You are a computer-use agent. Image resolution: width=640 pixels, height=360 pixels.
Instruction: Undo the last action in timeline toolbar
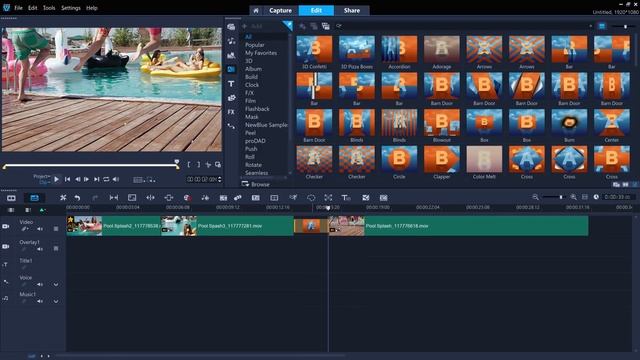[x=77, y=198]
